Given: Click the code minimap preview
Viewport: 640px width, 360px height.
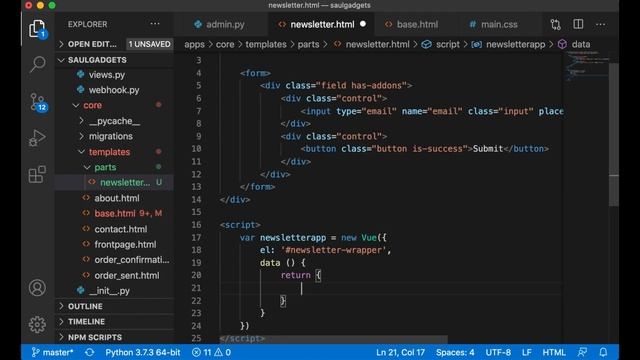Looking at the screenshot, I should pos(587,67).
